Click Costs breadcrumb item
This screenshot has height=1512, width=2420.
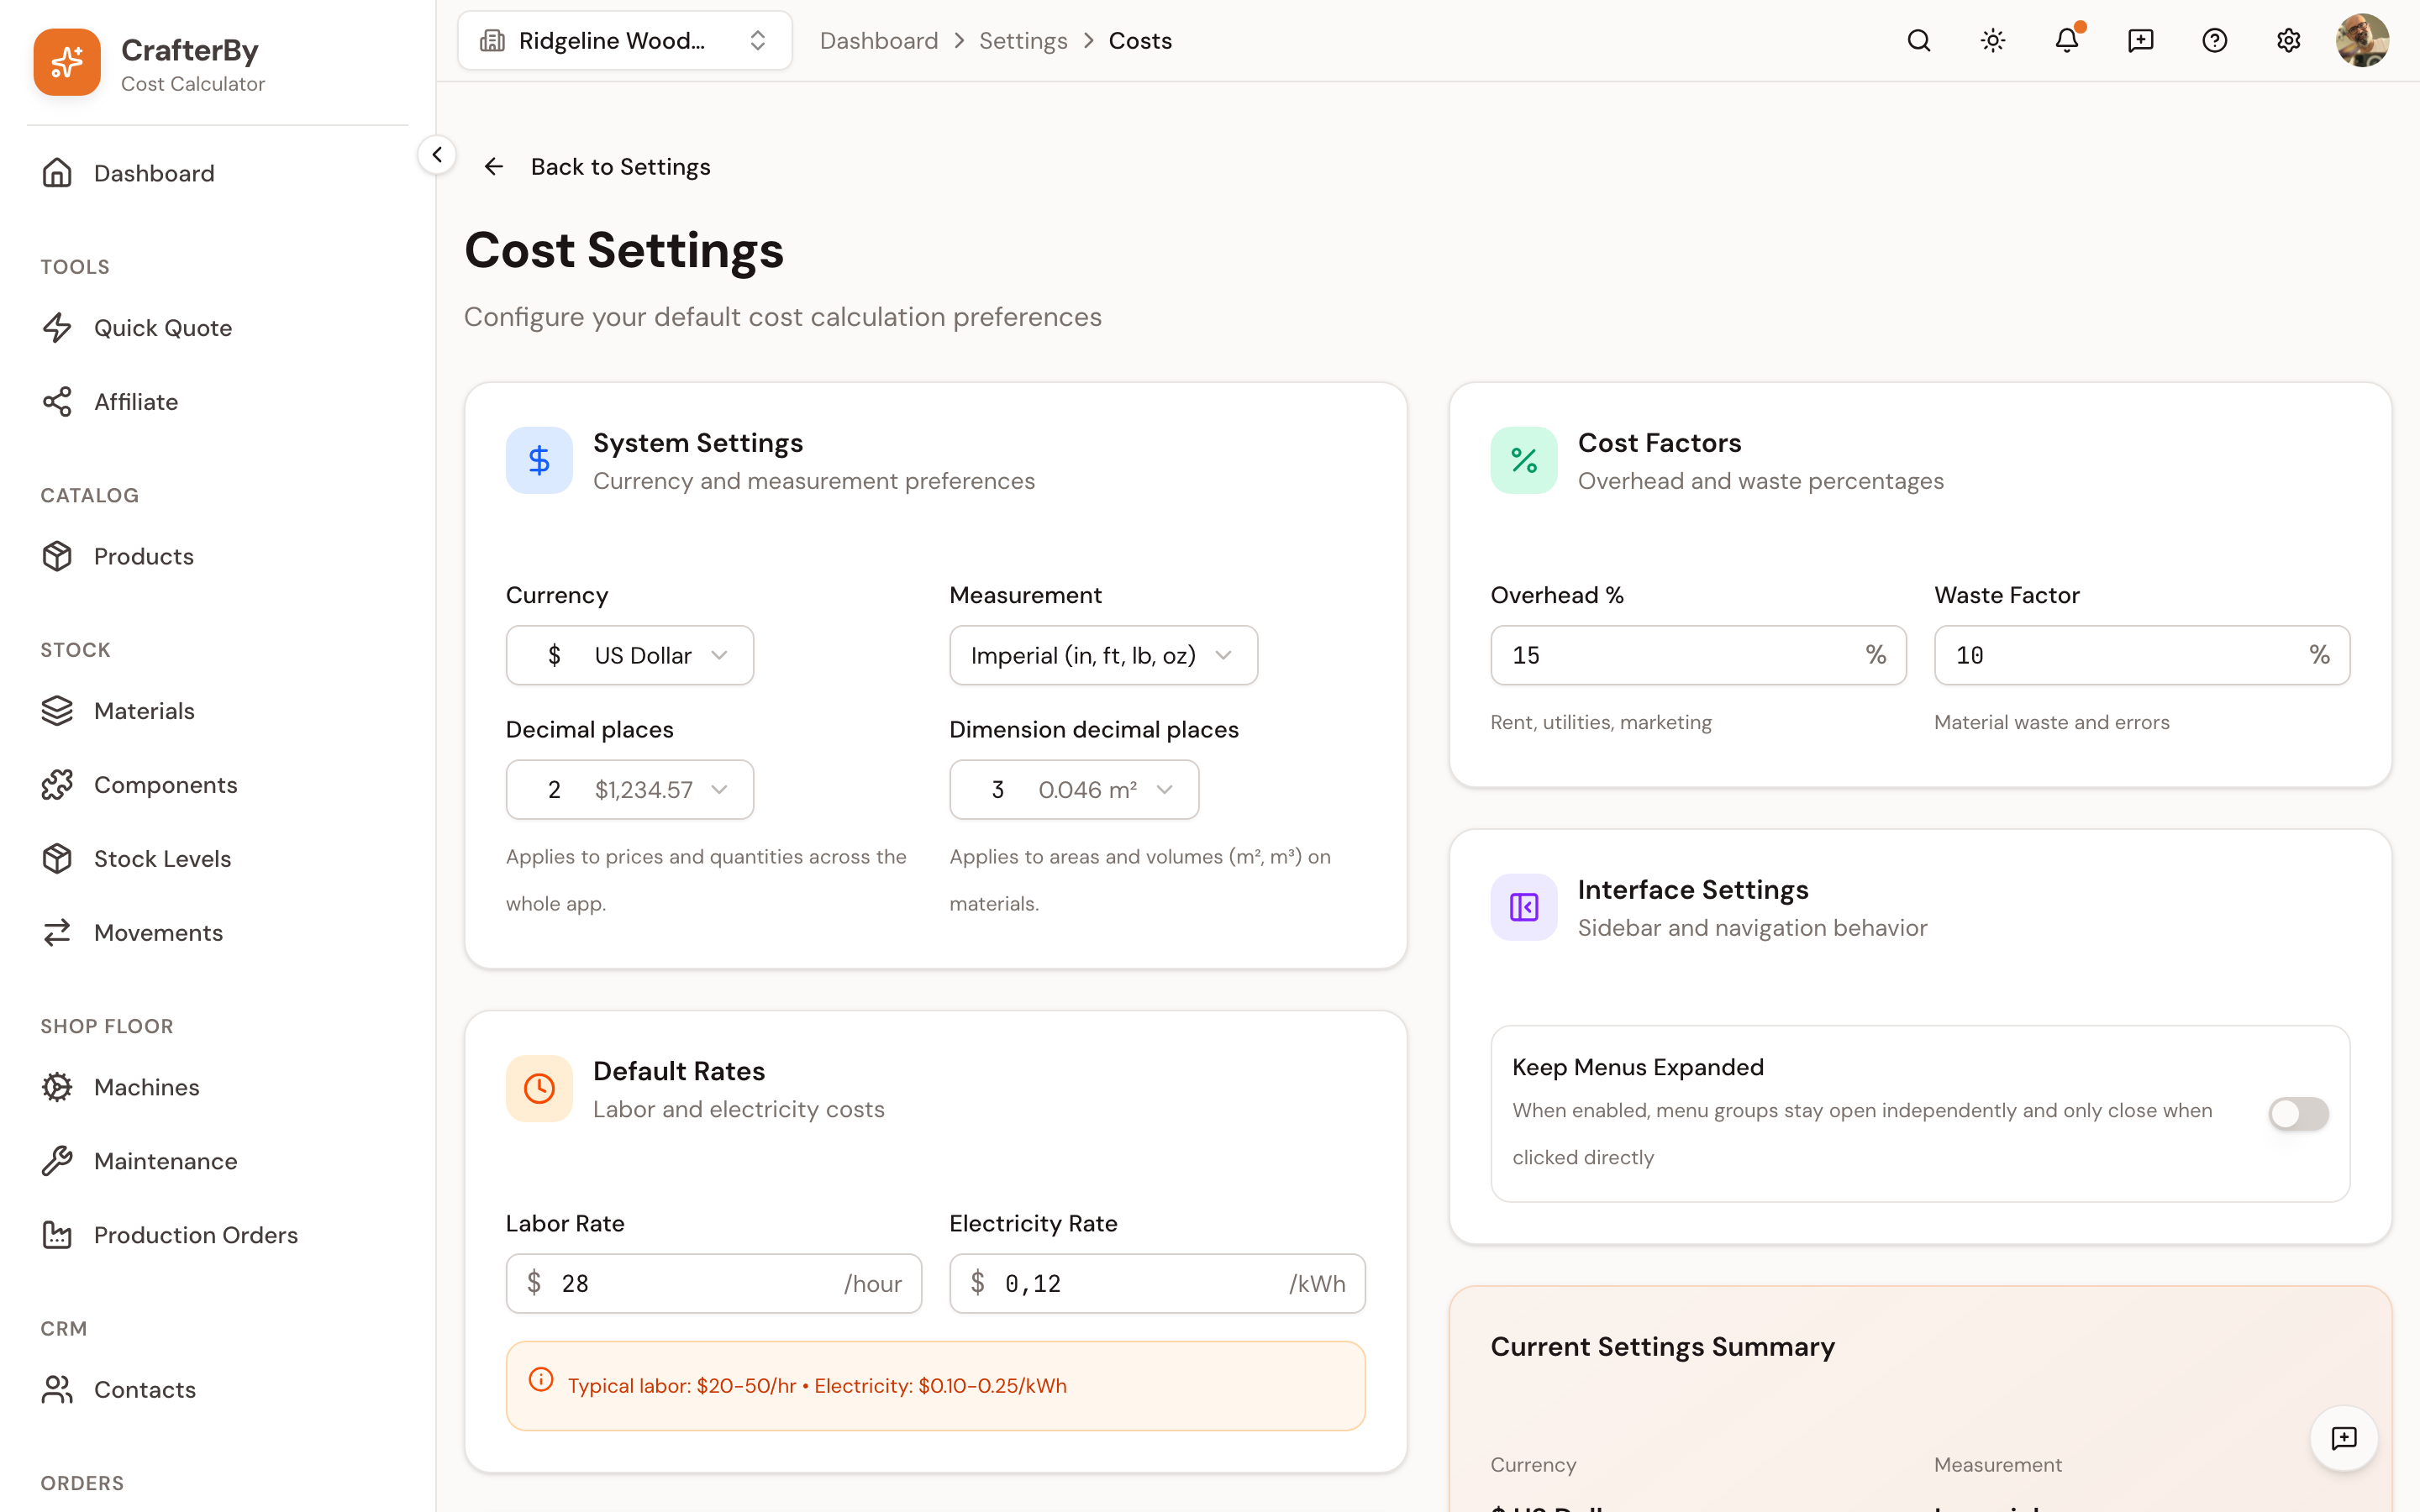(x=1140, y=41)
